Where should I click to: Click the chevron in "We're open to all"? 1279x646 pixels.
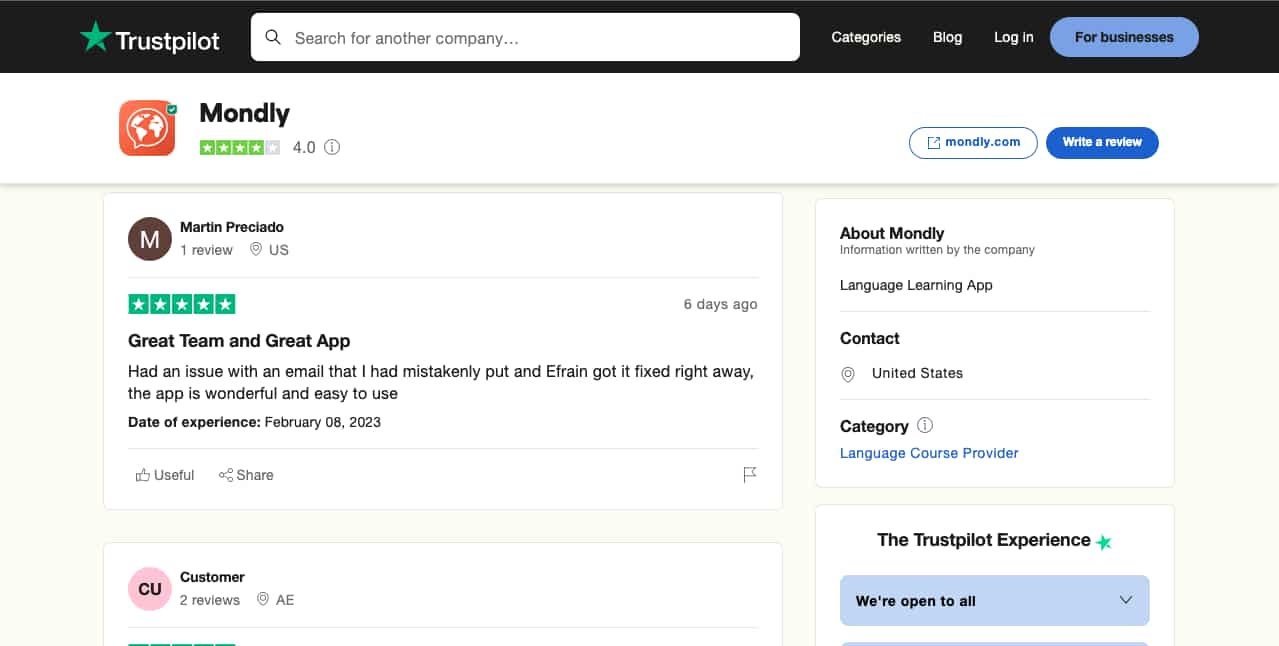tap(1126, 600)
